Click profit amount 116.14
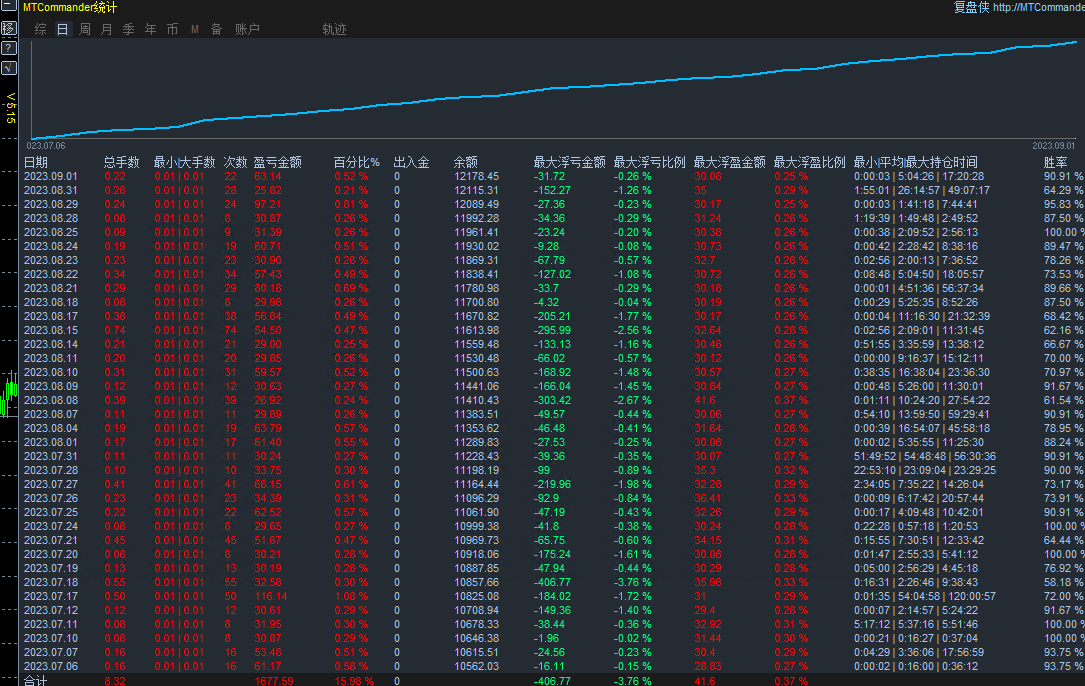This screenshot has width=1085, height=686. (271, 596)
